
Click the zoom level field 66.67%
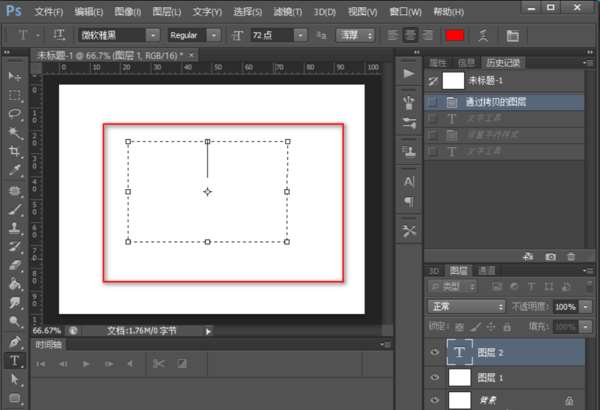coord(47,331)
